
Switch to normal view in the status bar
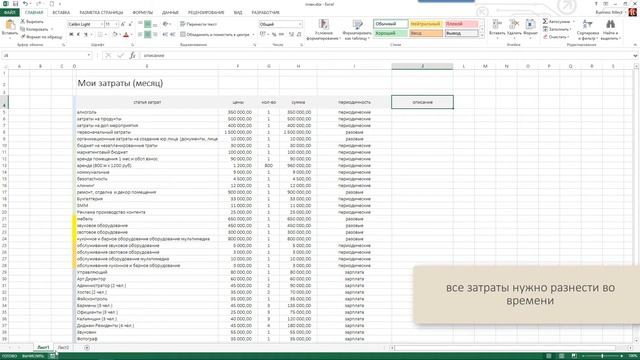click(x=549, y=356)
